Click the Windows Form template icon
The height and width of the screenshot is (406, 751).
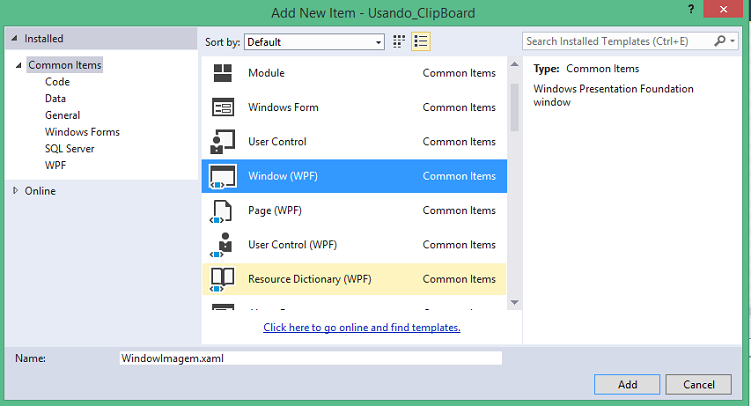223,107
